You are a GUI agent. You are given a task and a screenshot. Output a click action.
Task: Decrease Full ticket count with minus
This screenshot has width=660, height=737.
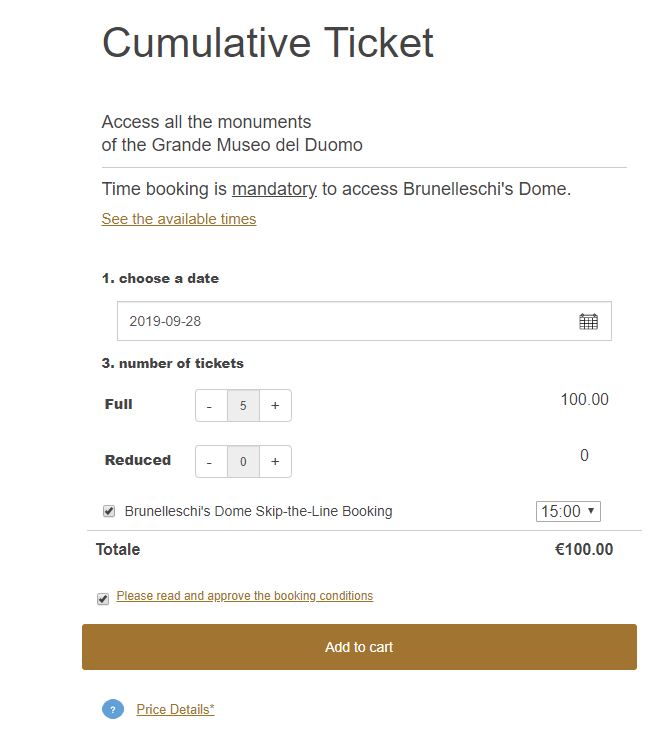click(x=210, y=406)
